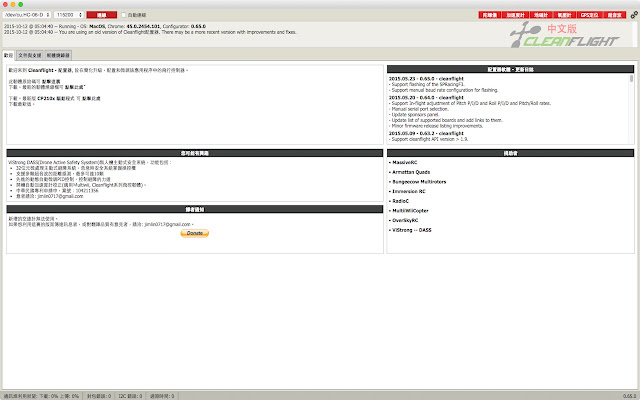Click the red GPS sensor indicator
Image resolution: width=640 pixels, height=400 pixels.
click(589, 15)
